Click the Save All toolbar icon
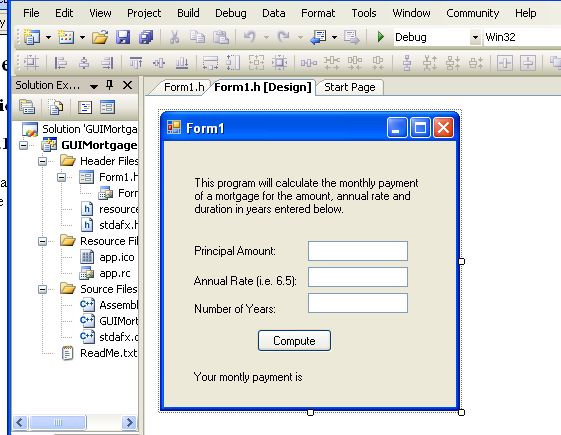This screenshot has width=561, height=435. [x=146, y=37]
